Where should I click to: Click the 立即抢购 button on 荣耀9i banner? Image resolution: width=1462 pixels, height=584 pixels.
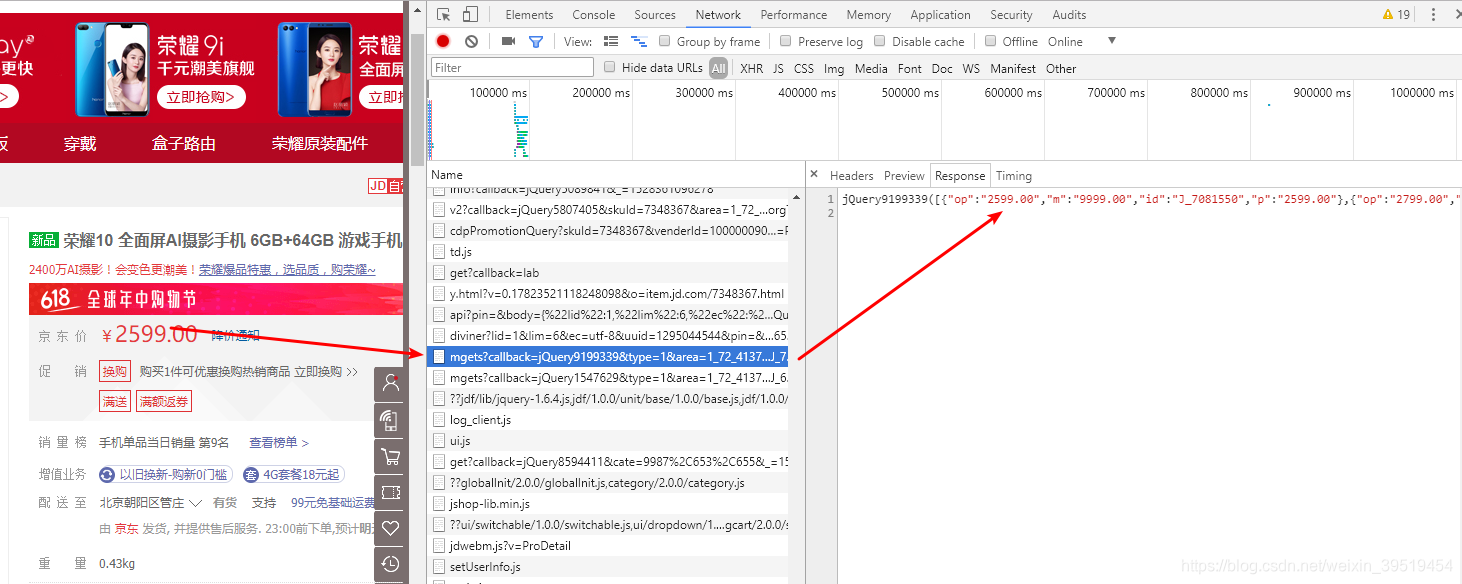click(202, 97)
